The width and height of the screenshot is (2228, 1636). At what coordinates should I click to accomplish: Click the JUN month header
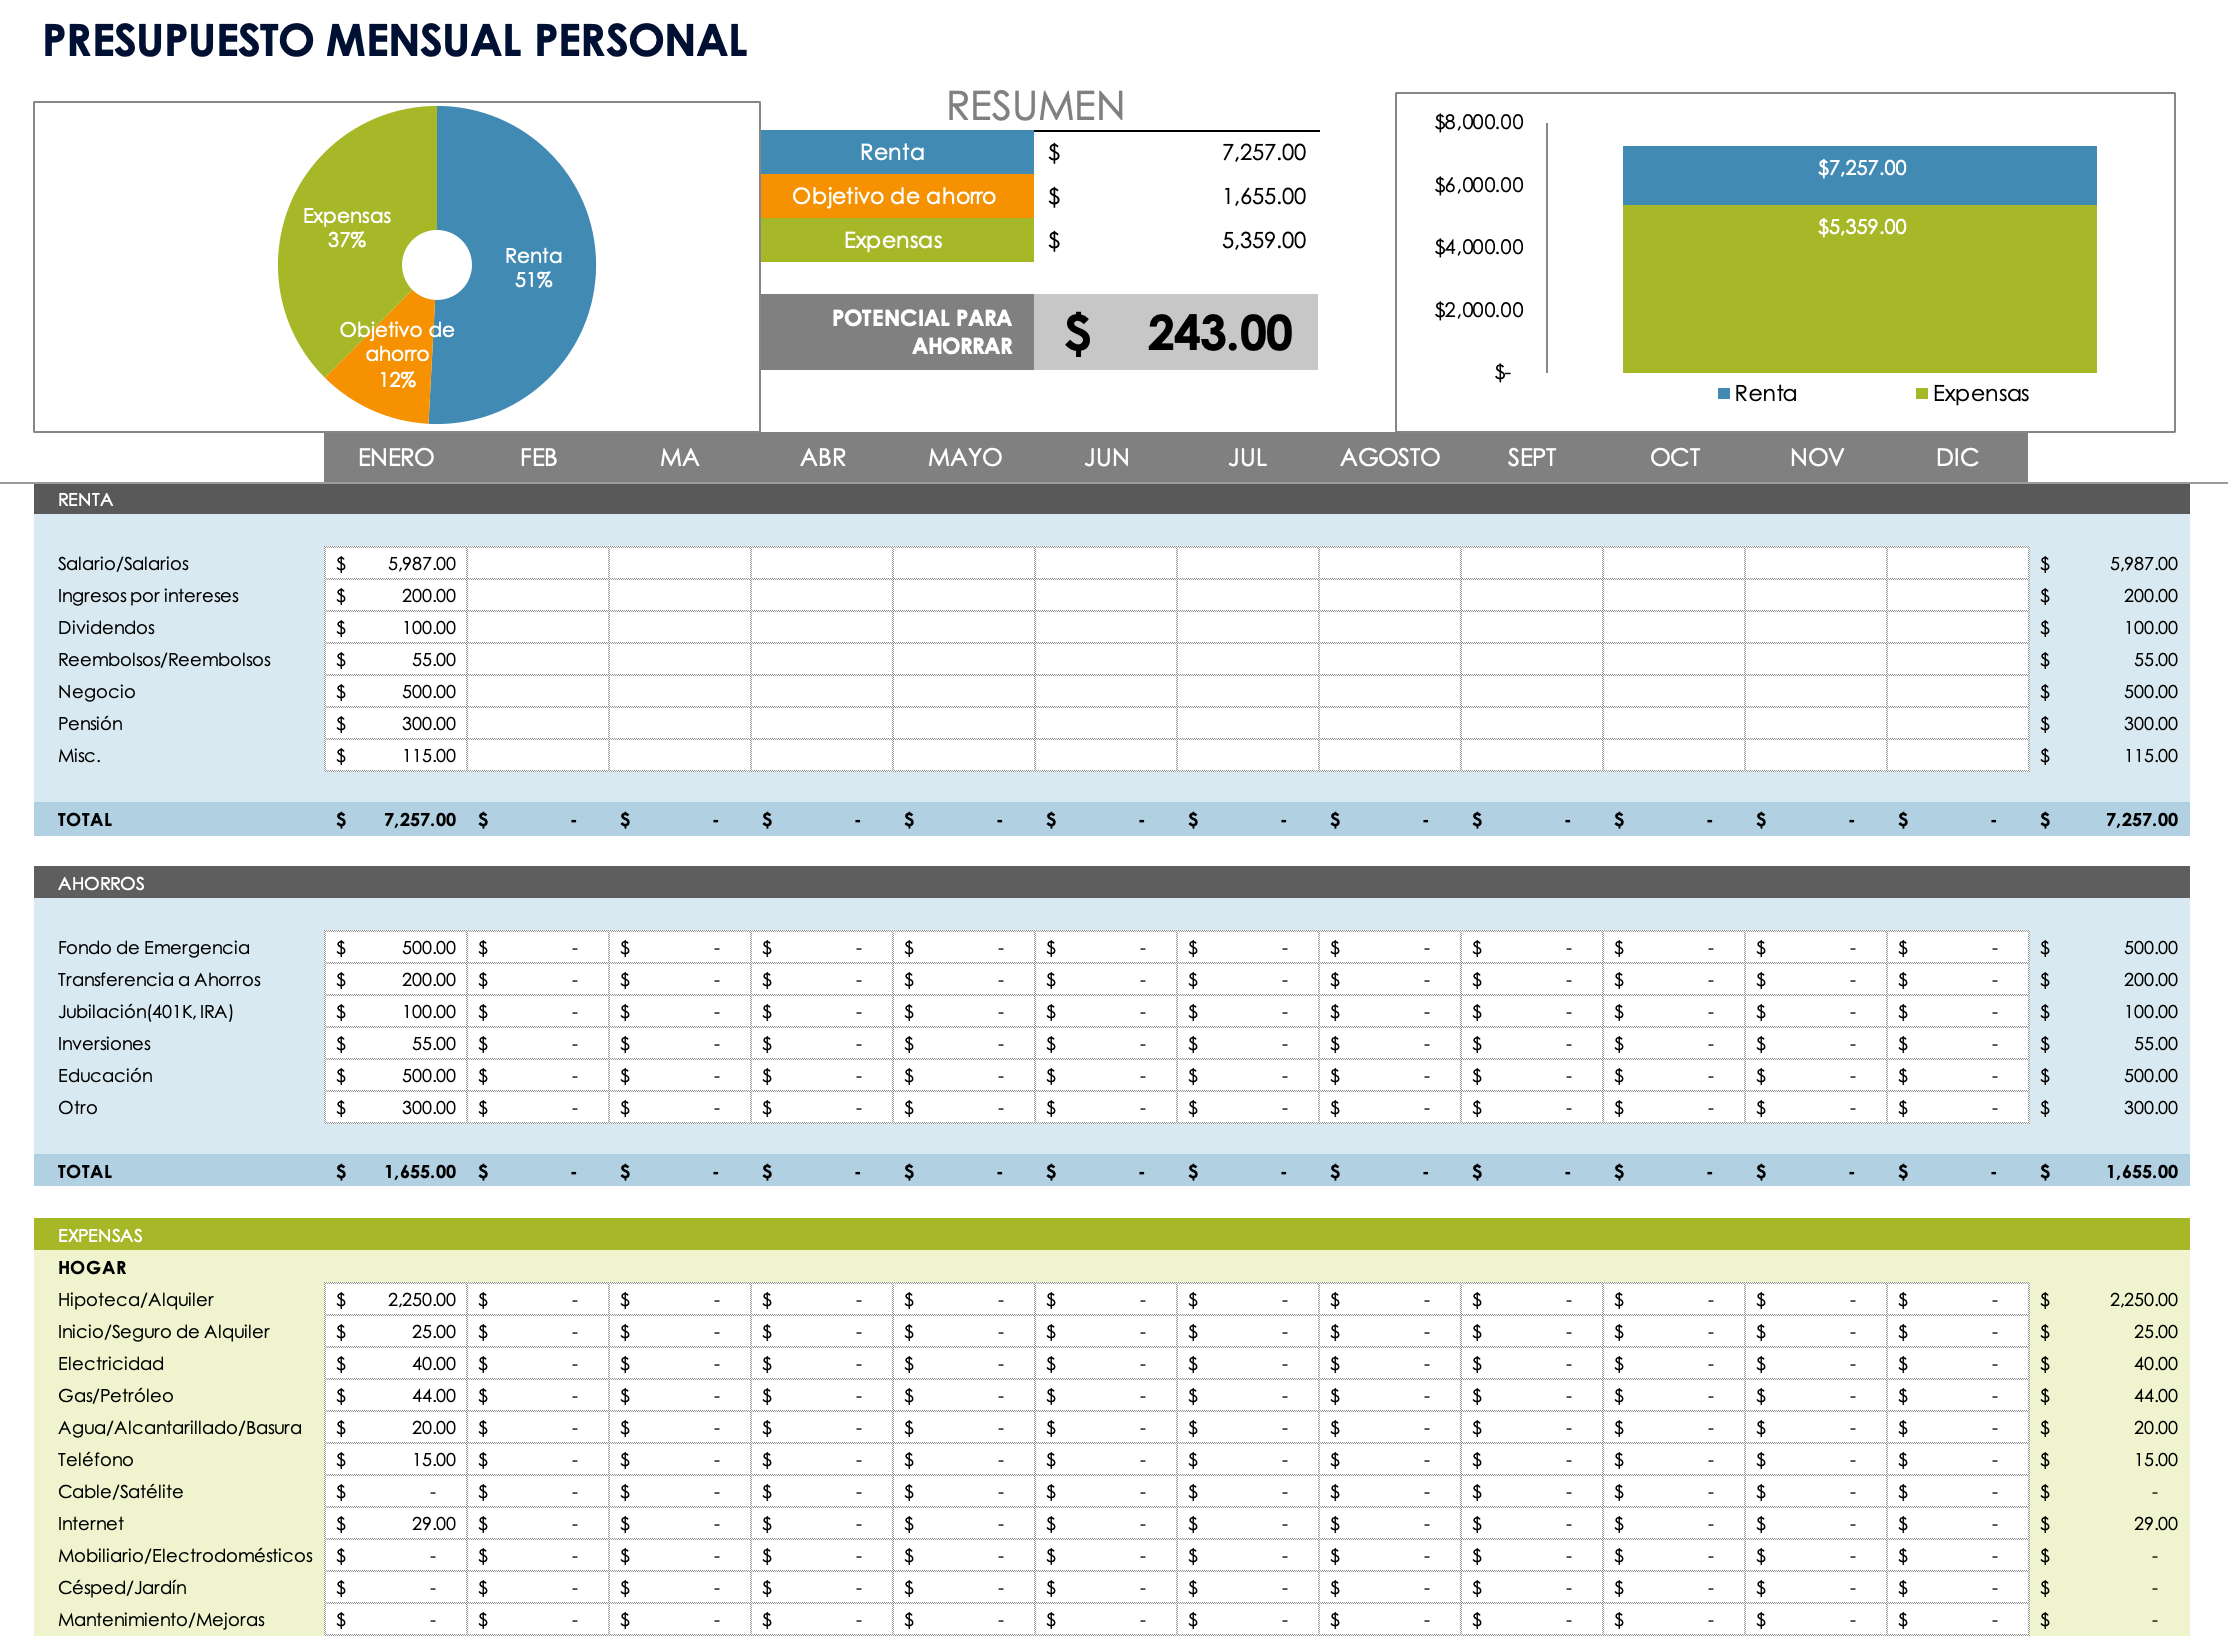(x=1107, y=457)
